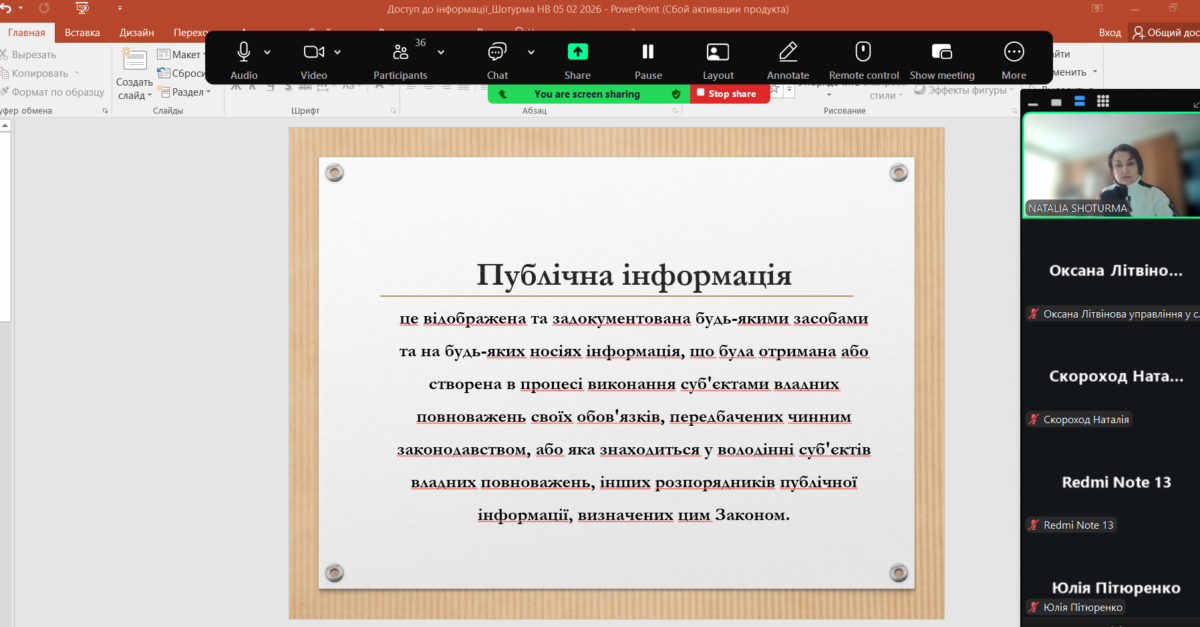Open the Zoom Layout options
The width and height of the screenshot is (1200, 627).
tap(717, 52)
